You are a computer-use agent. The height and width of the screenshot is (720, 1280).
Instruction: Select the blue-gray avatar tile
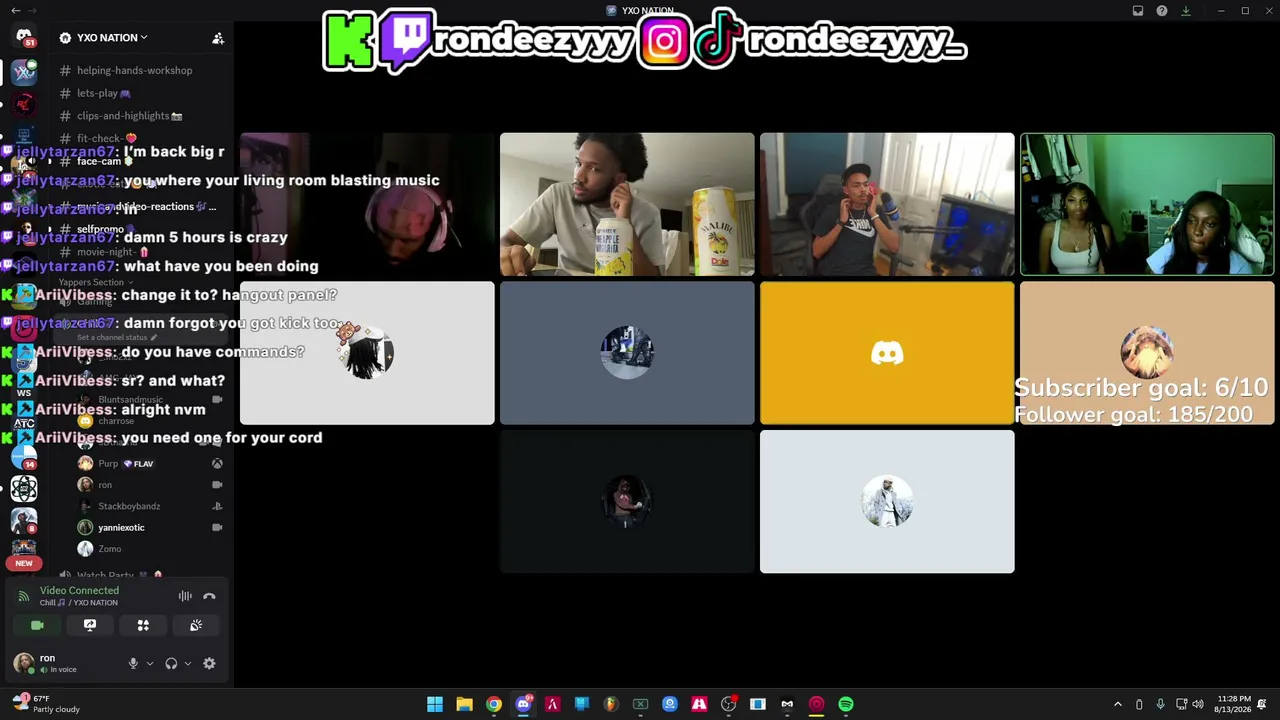pyautogui.click(x=627, y=353)
